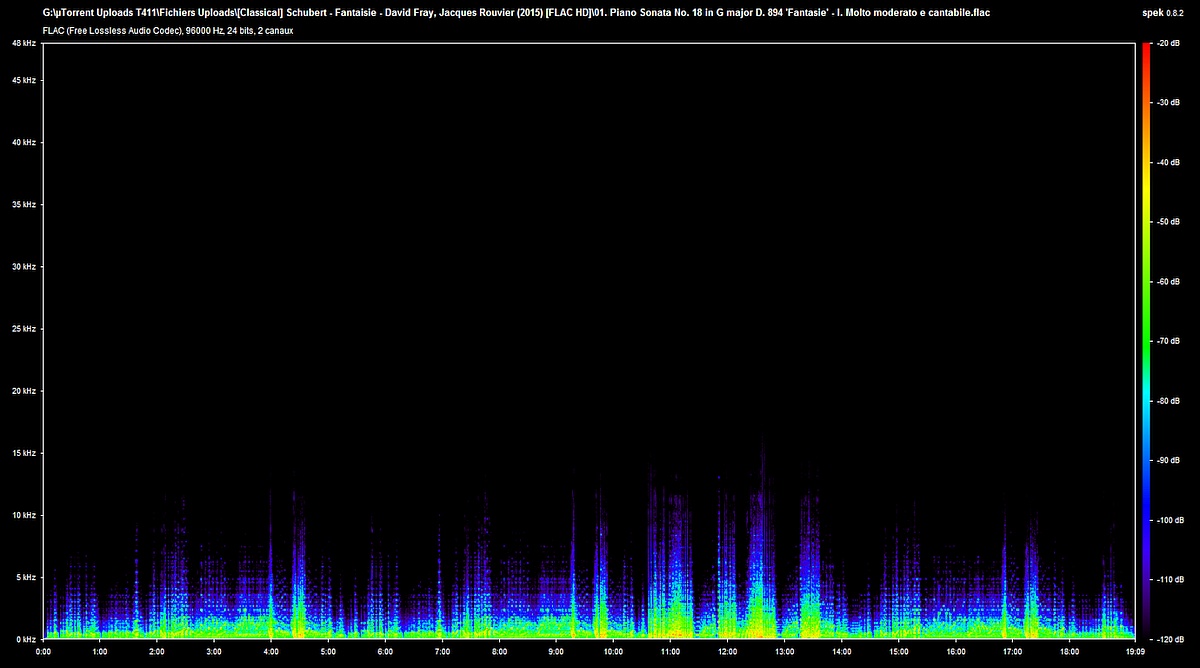The width and height of the screenshot is (1200, 668).
Task: Click the 12:00 time axis label
Action: (728, 652)
